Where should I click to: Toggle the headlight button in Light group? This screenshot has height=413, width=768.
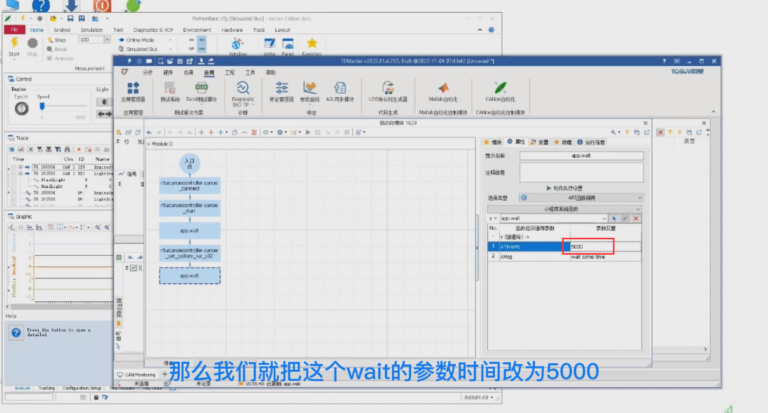[x=104, y=102]
